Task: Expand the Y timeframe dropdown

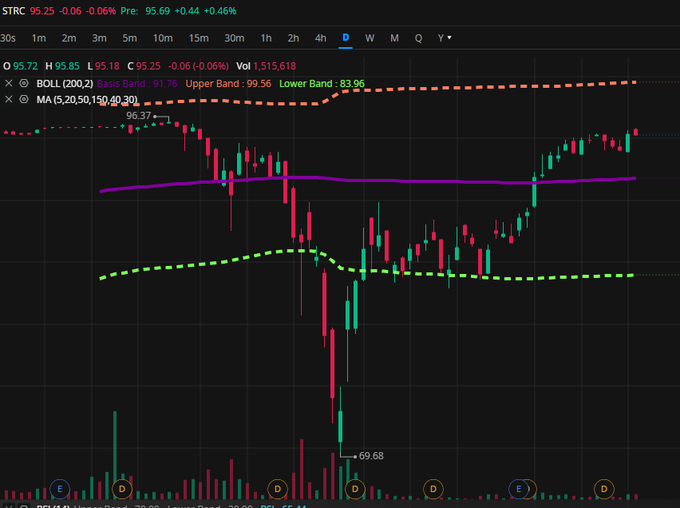Action: pyautogui.click(x=445, y=38)
